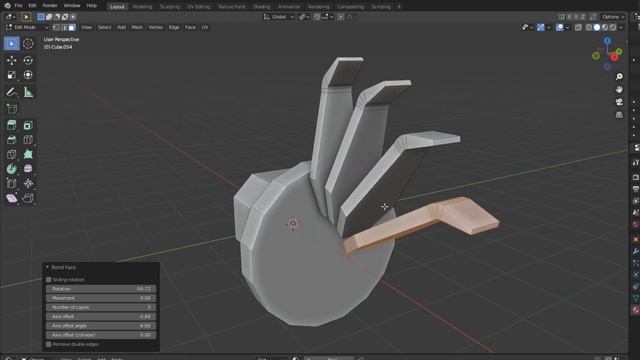
Task: Switch to the Shading workspace tab
Action: (262, 7)
